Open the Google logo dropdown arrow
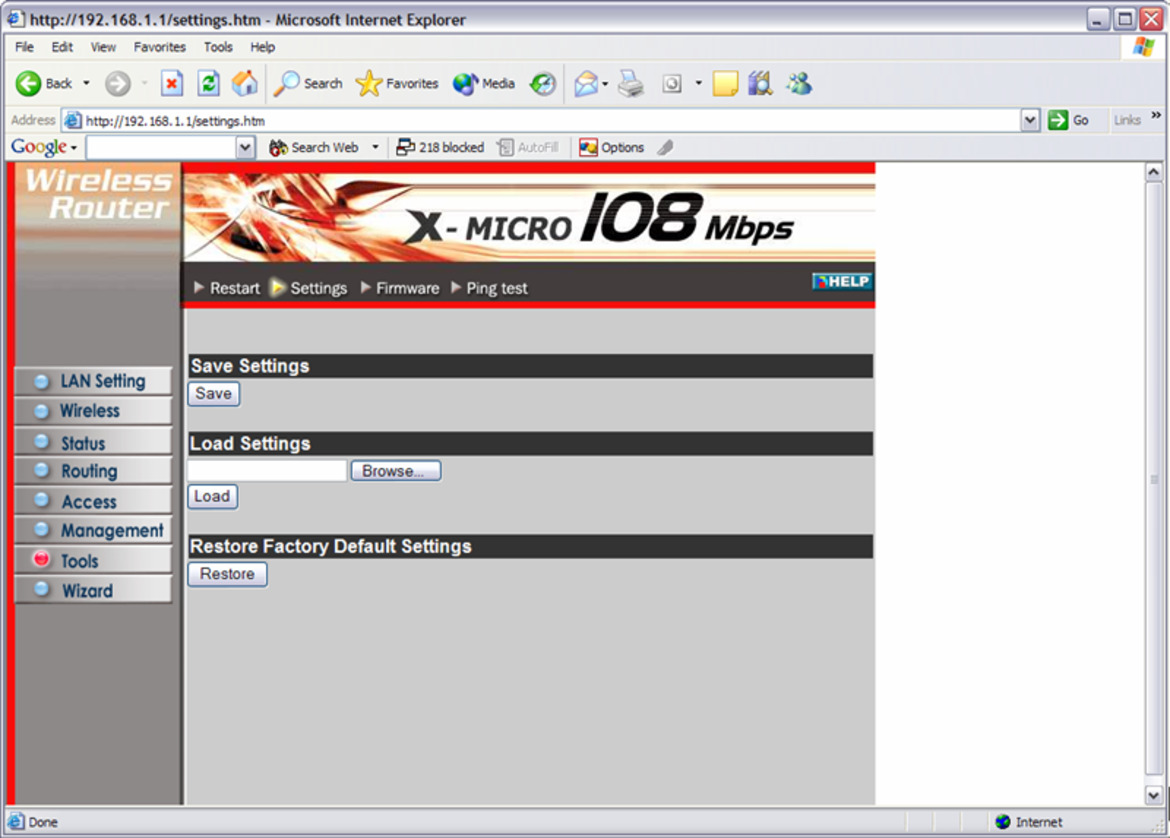The width and height of the screenshot is (1170, 838). pos(74,148)
